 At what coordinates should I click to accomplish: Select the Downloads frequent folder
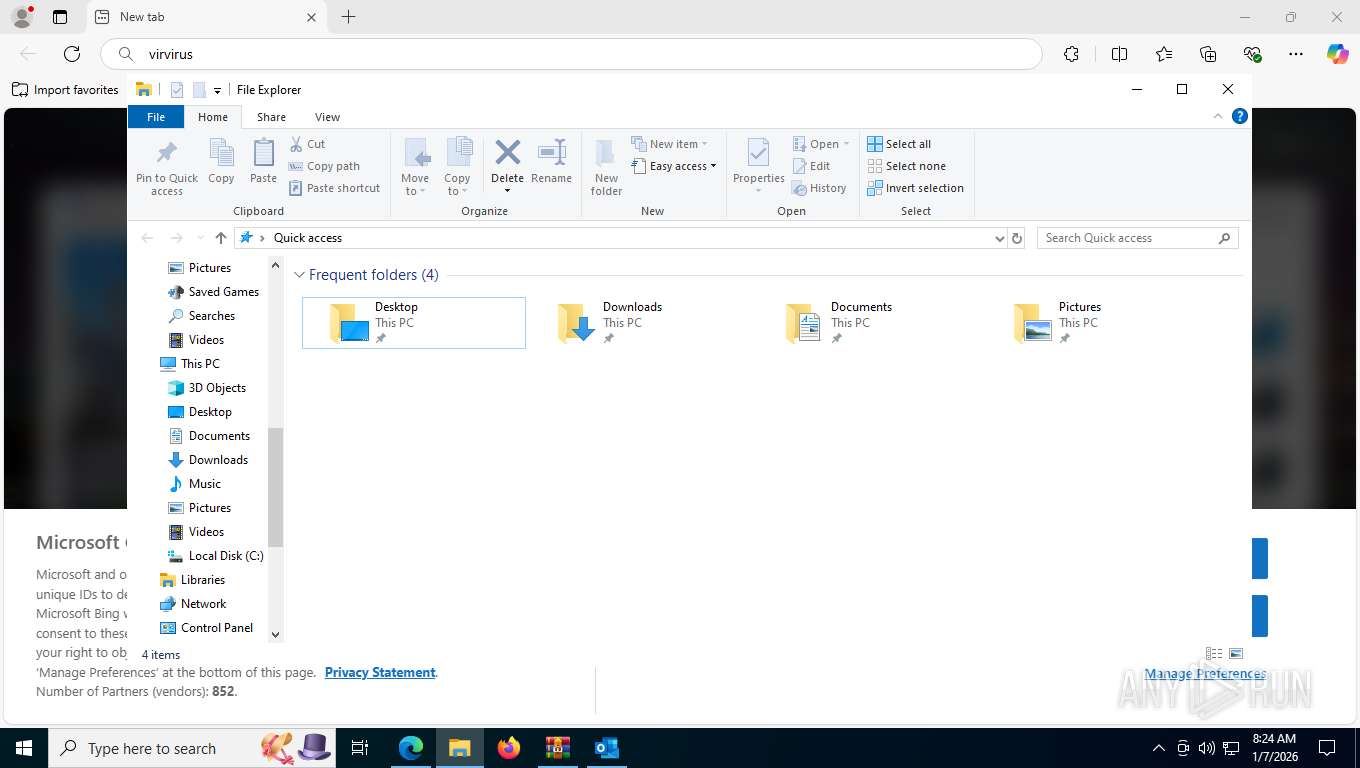[x=642, y=323]
